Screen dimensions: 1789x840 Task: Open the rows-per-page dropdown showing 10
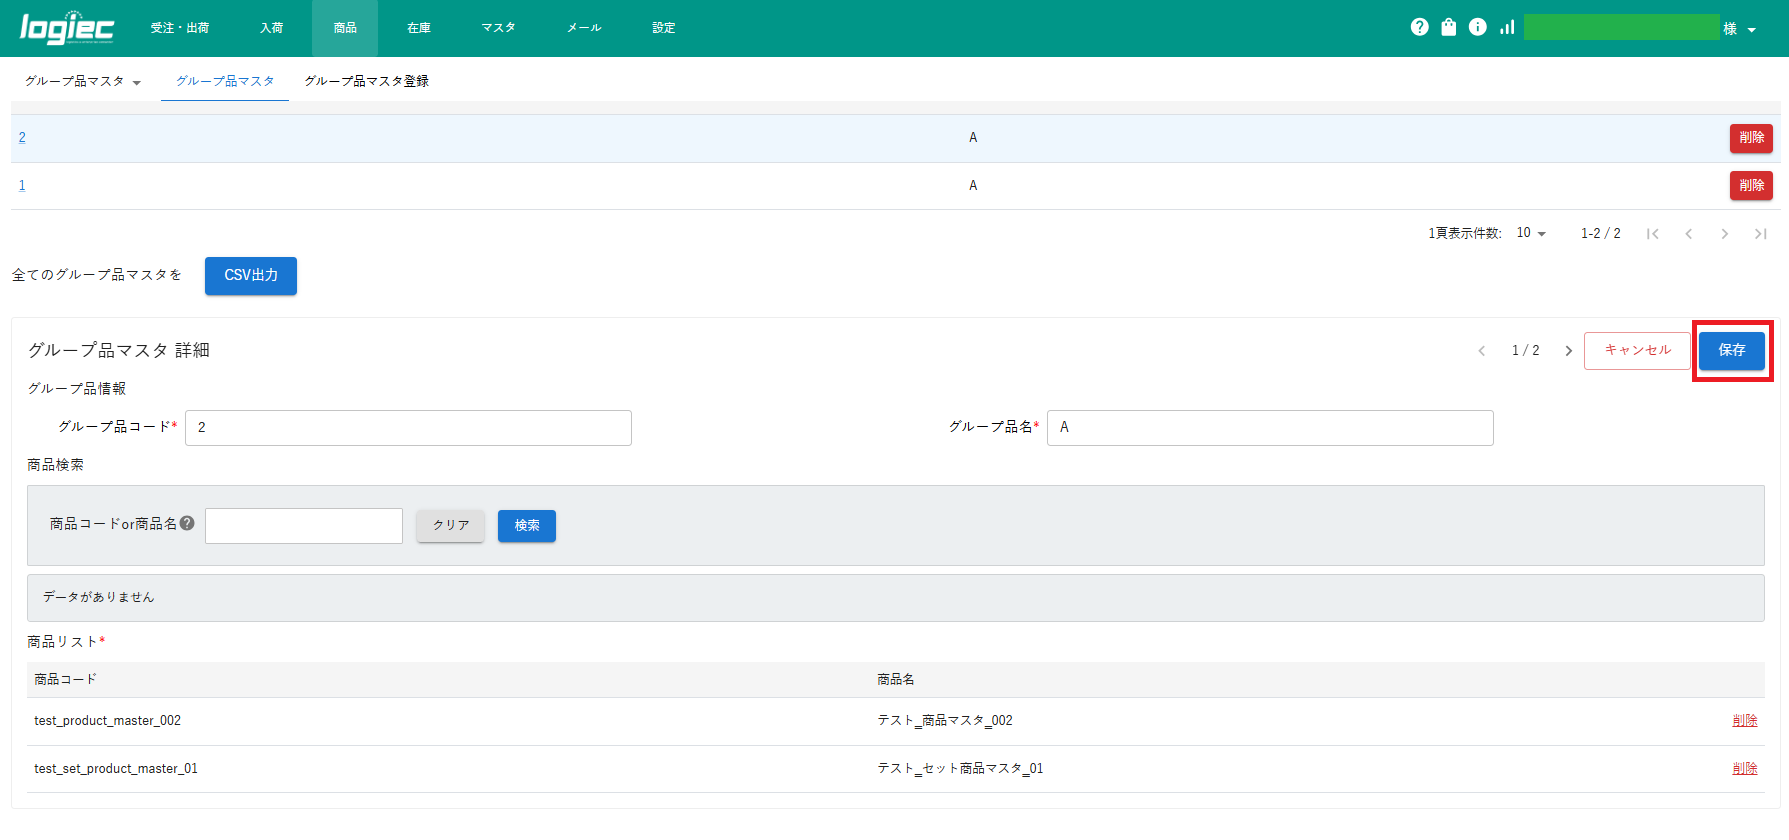click(1531, 233)
